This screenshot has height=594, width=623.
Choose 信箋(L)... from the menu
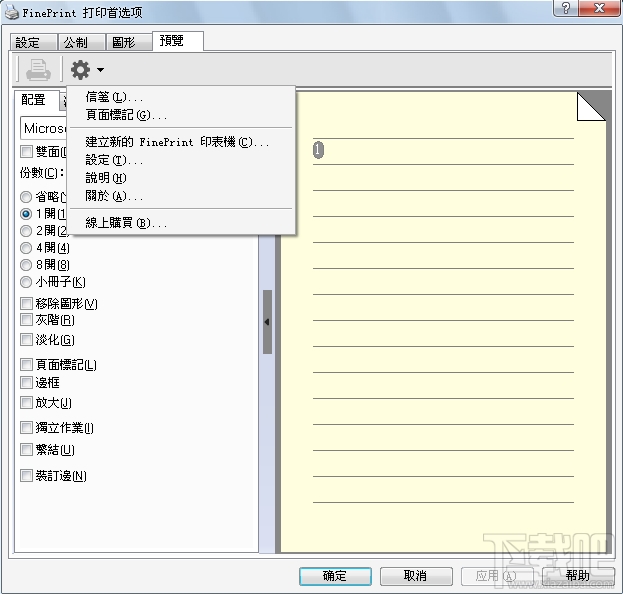pos(183,97)
